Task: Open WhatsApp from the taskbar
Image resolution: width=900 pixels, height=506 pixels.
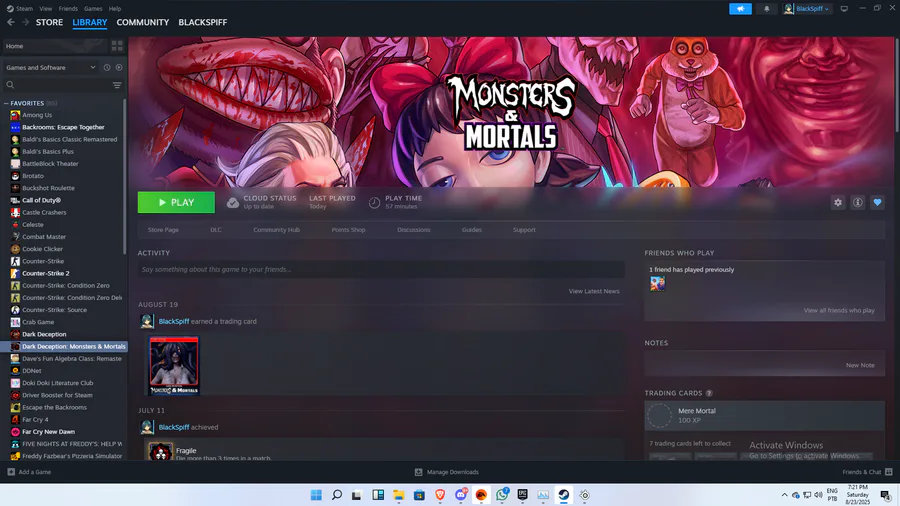Action: (502, 495)
